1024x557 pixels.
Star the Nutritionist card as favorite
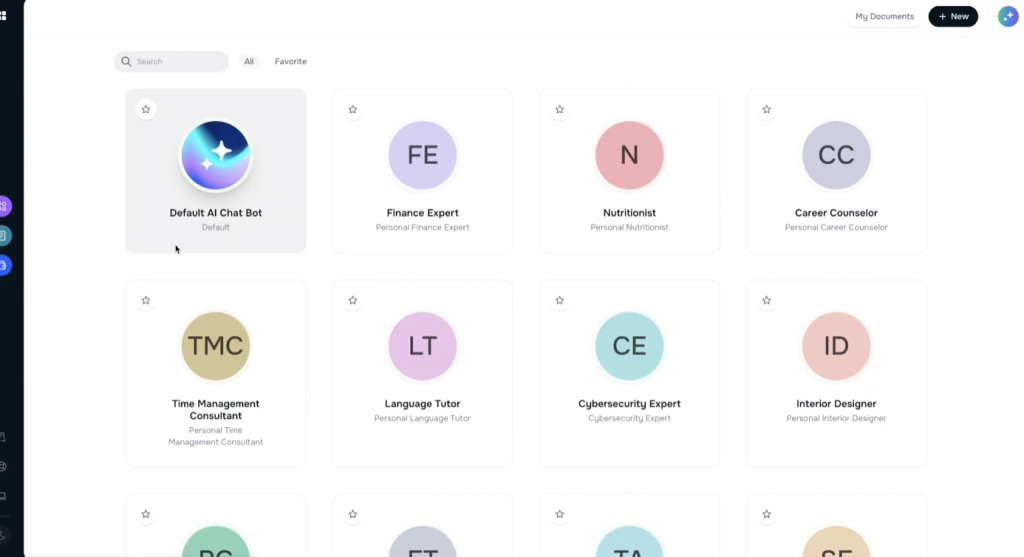tap(560, 109)
